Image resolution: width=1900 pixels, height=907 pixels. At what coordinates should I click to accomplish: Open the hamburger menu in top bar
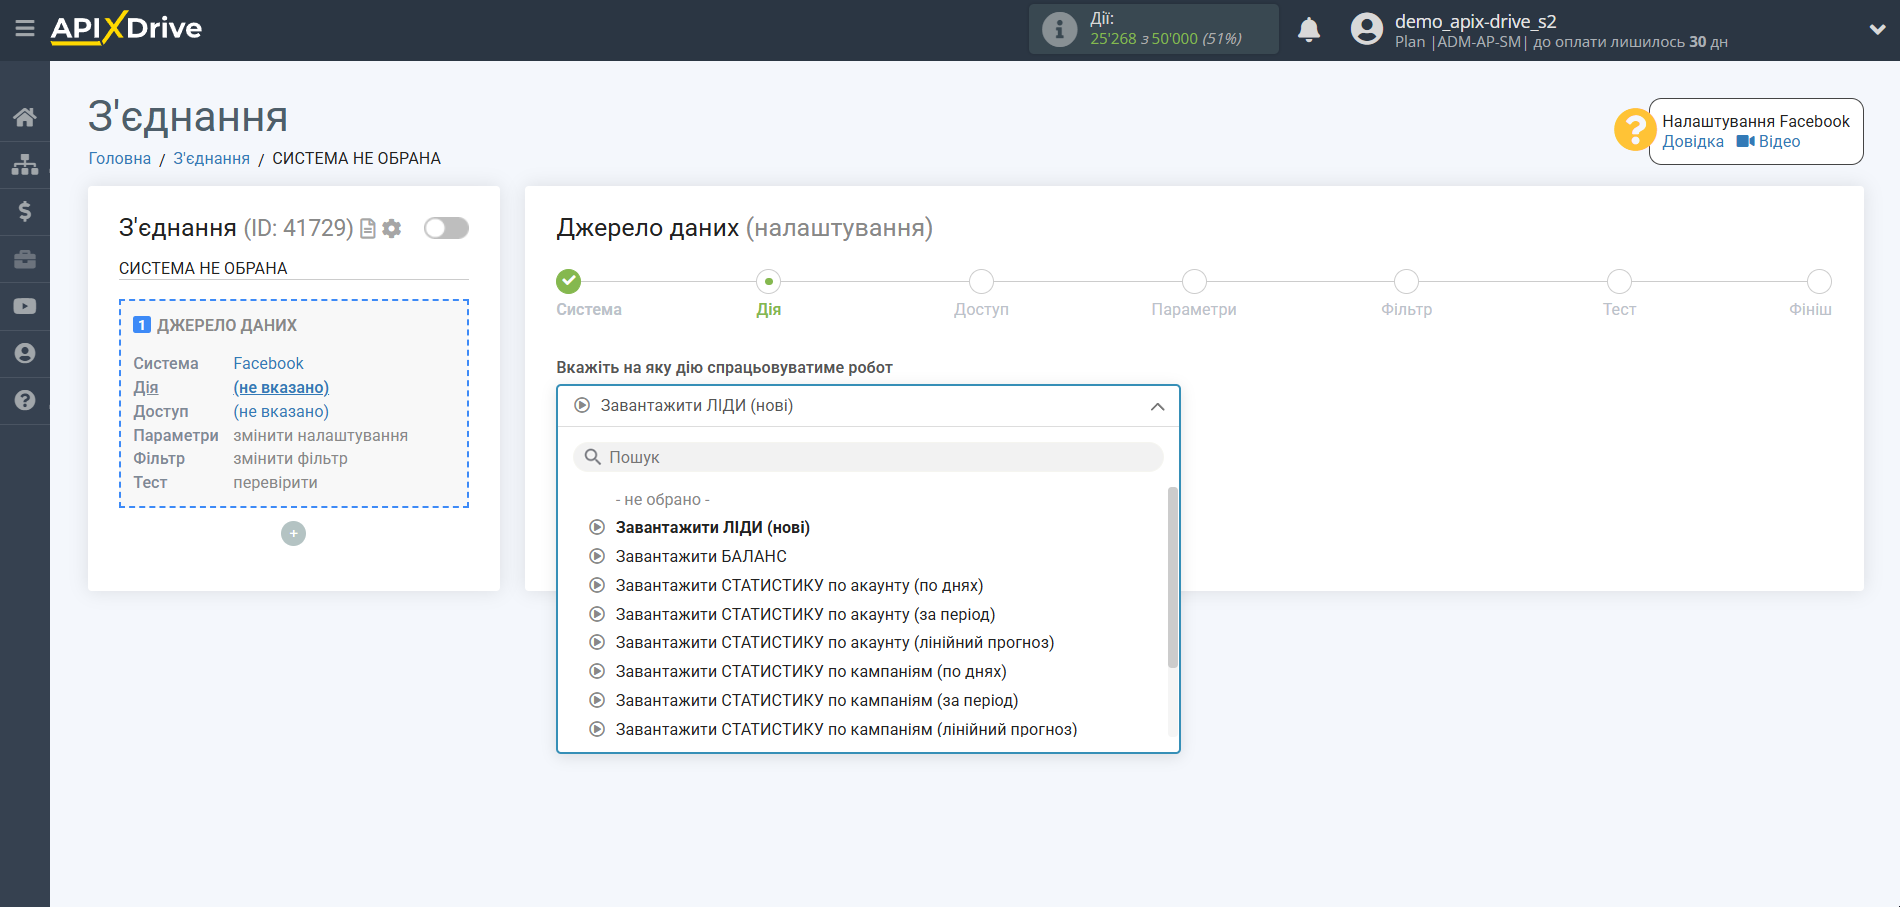tap(25, 29)
